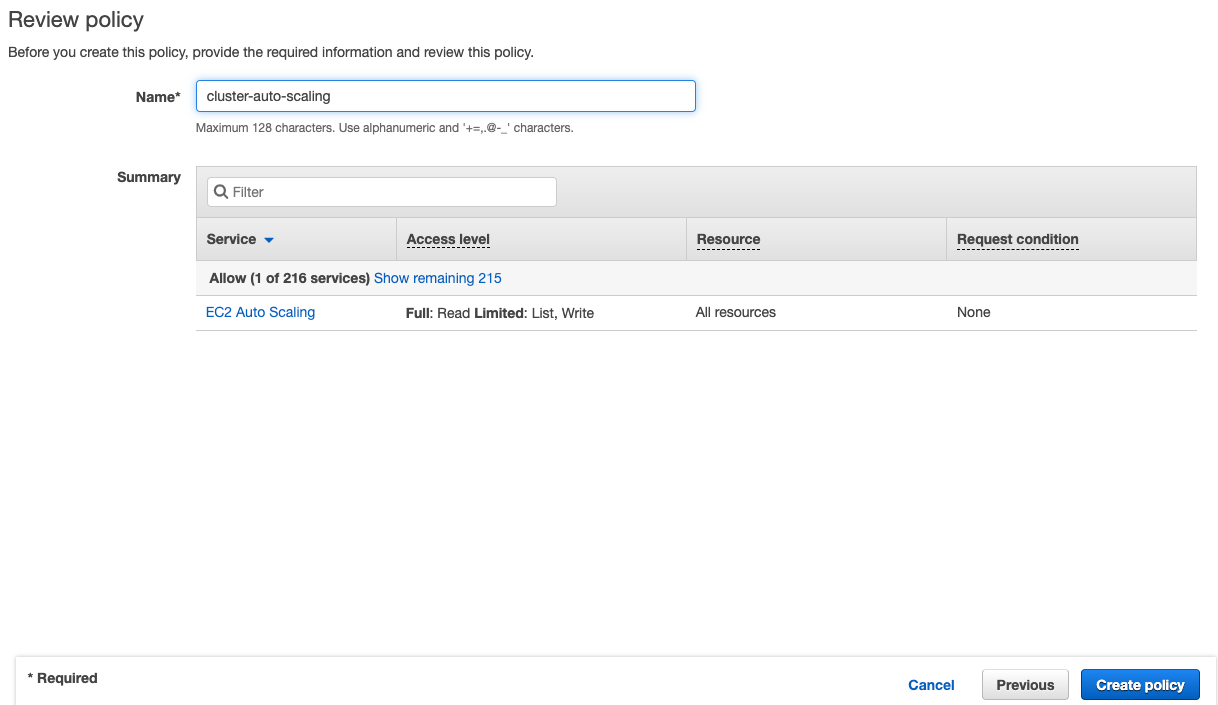Click the Previous button
Screen dimensions: 1218x705
(1025, 685)
